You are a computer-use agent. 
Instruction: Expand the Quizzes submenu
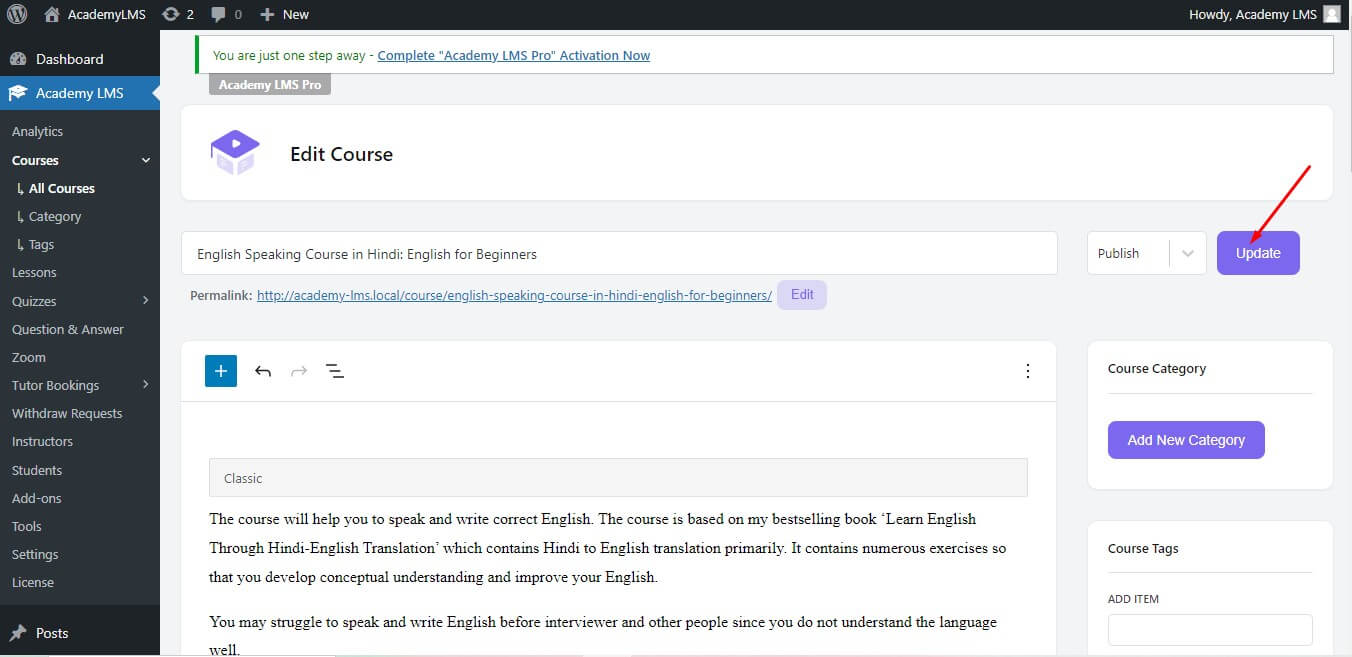(x=146, y=301)
